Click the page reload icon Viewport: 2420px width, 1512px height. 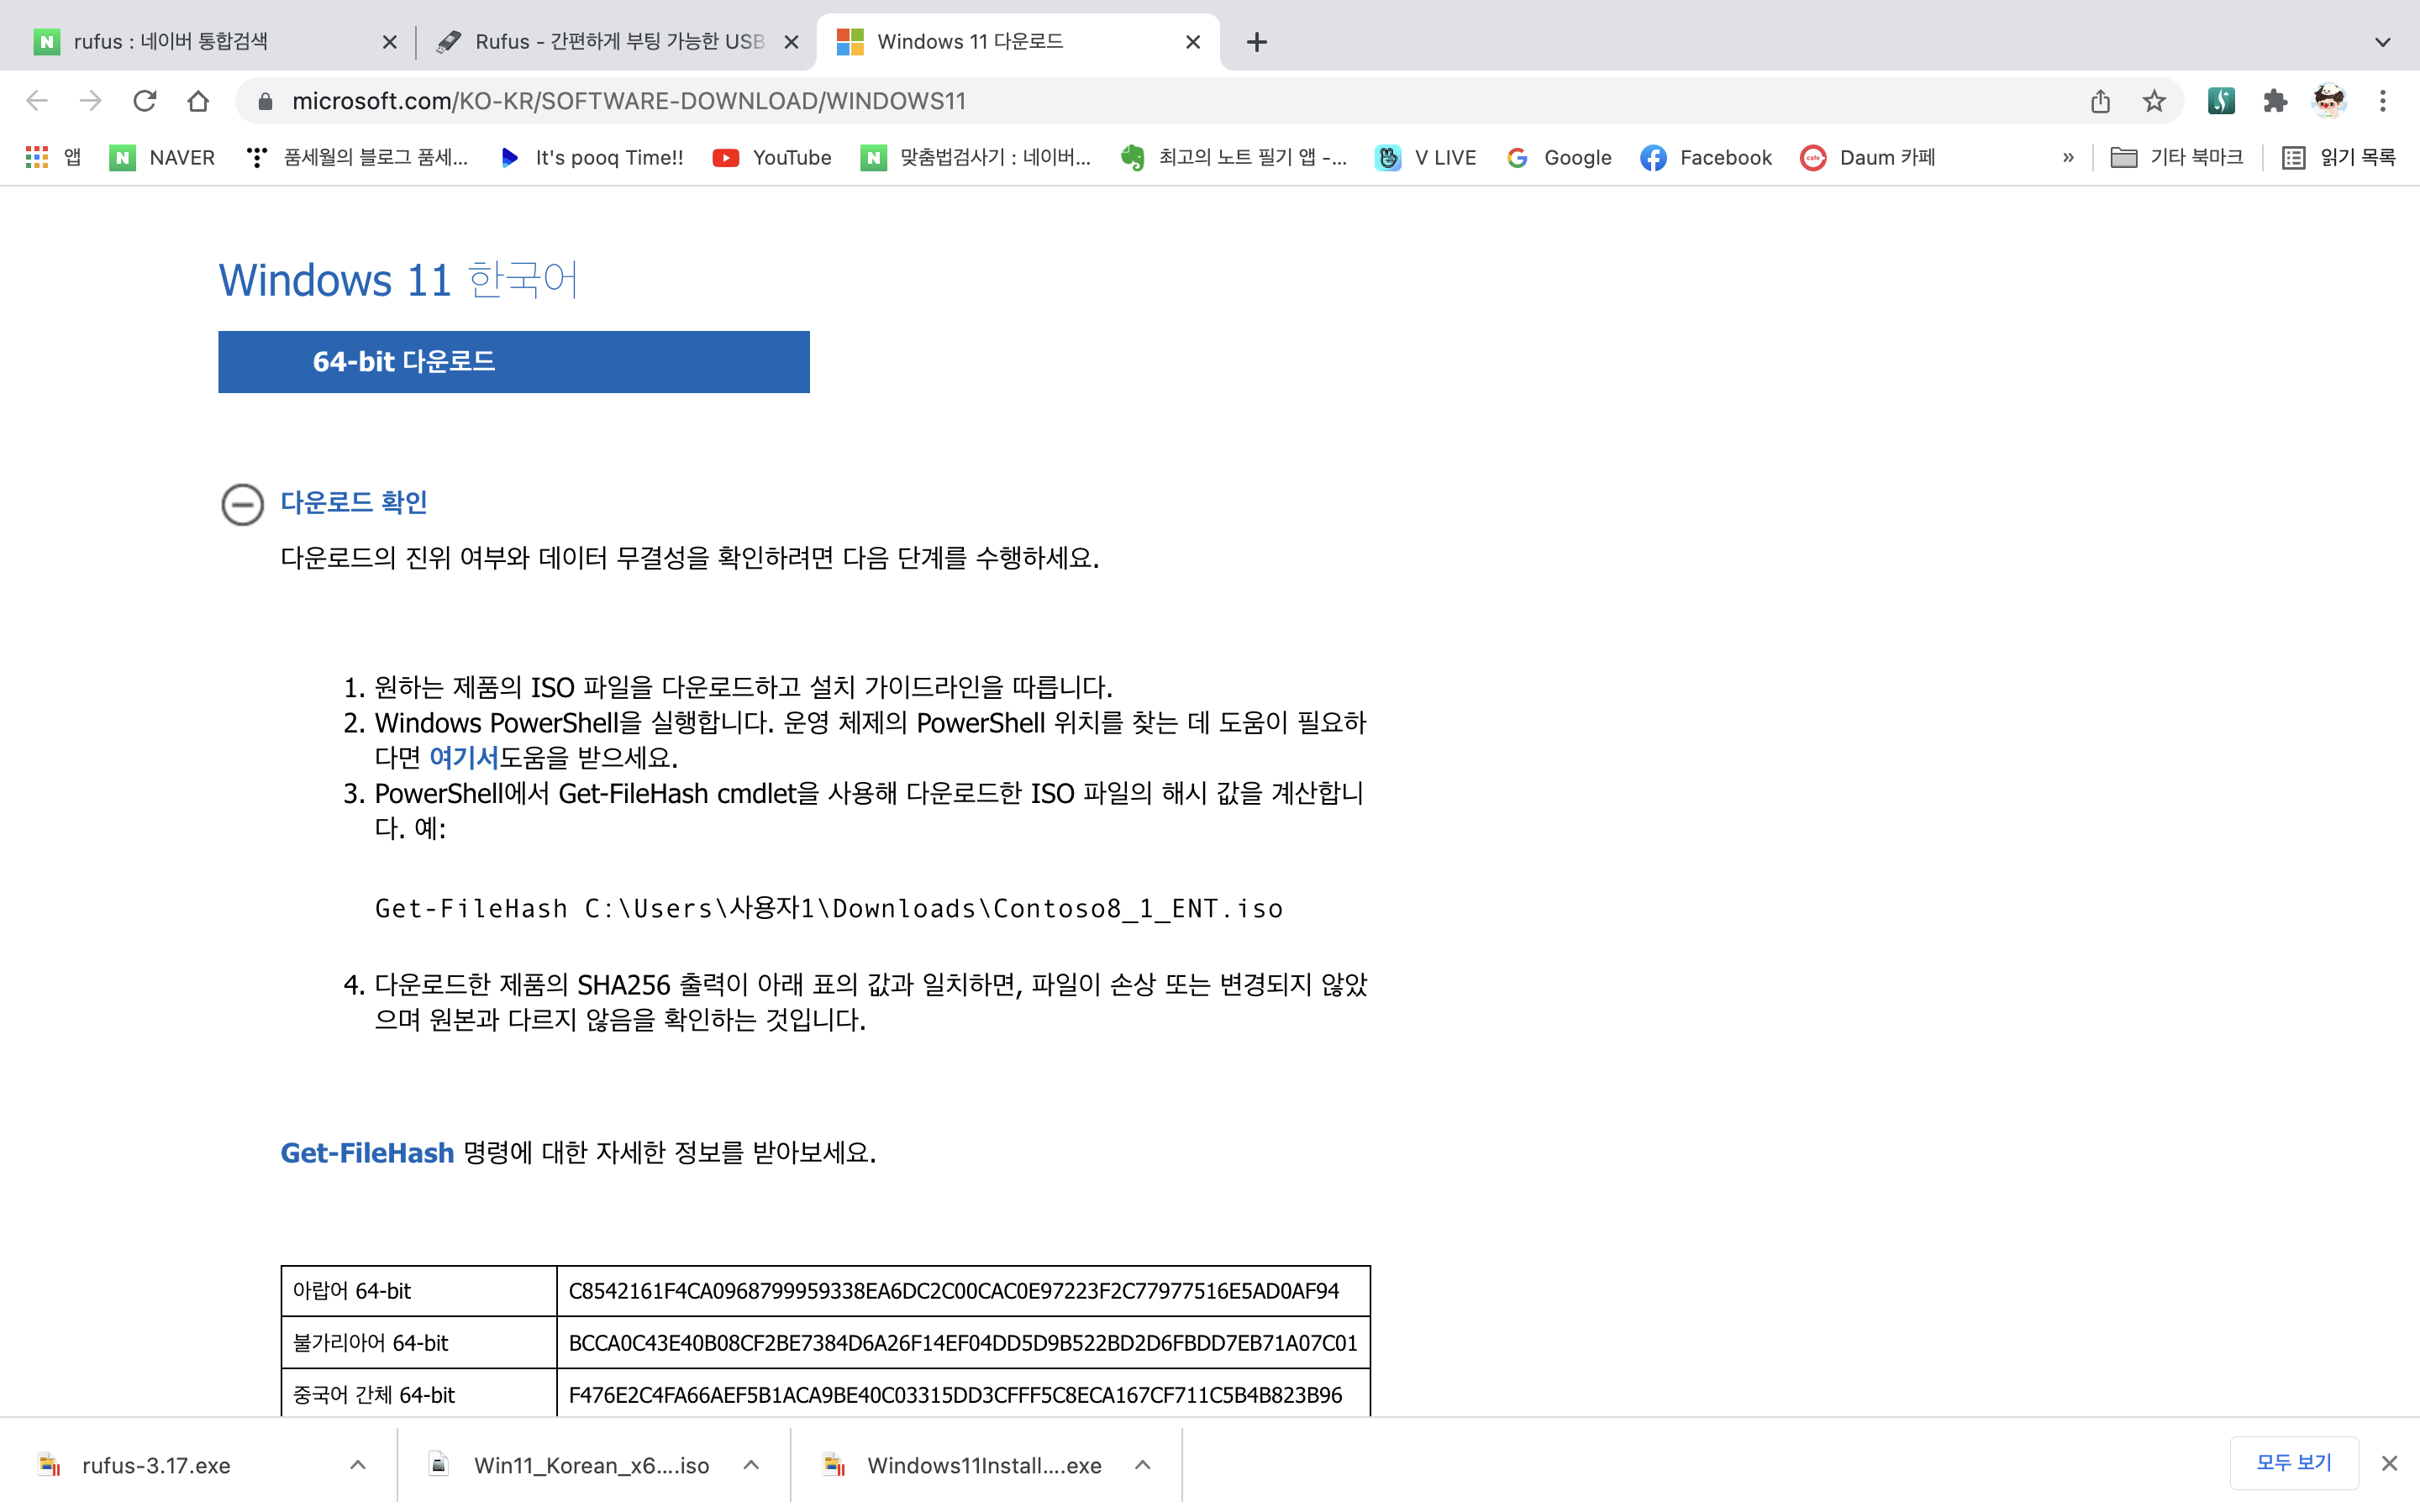pos(145,101)
